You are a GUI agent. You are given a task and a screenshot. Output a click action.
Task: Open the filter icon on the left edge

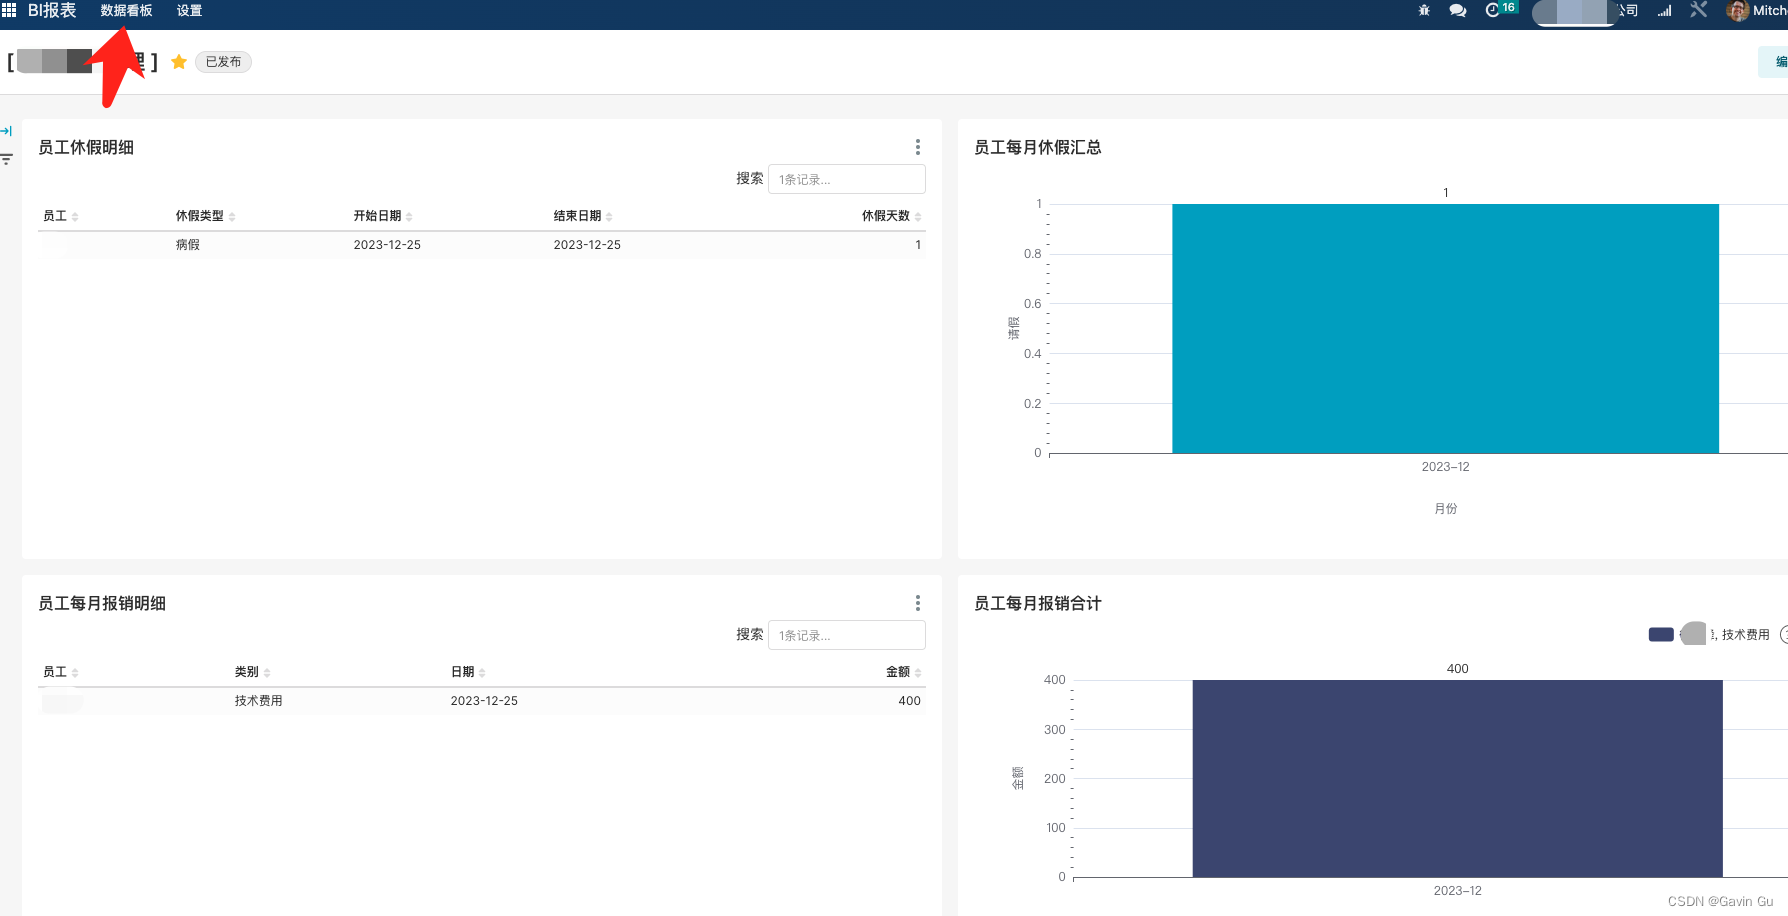[6, 159]
